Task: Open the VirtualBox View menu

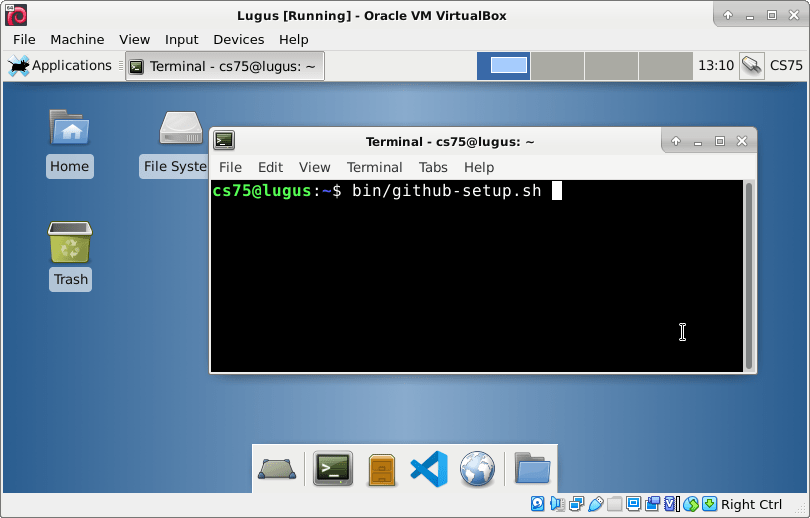Action: (x=134, y=39)
